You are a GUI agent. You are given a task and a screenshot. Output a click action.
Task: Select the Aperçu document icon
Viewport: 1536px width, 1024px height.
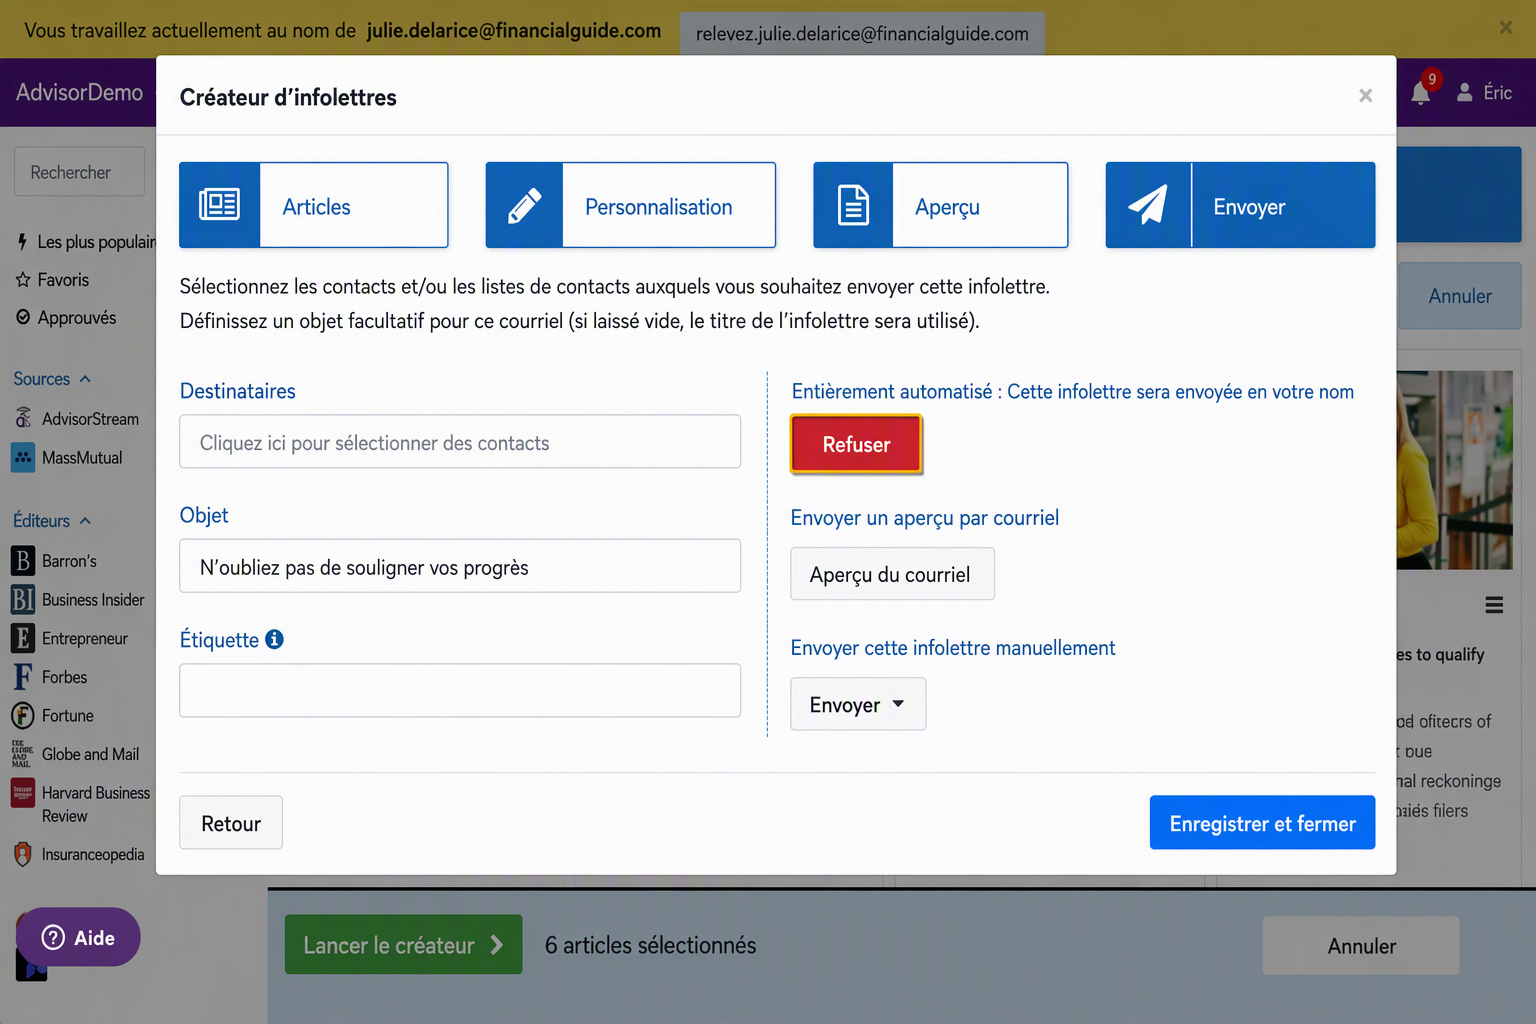point(853,205)
